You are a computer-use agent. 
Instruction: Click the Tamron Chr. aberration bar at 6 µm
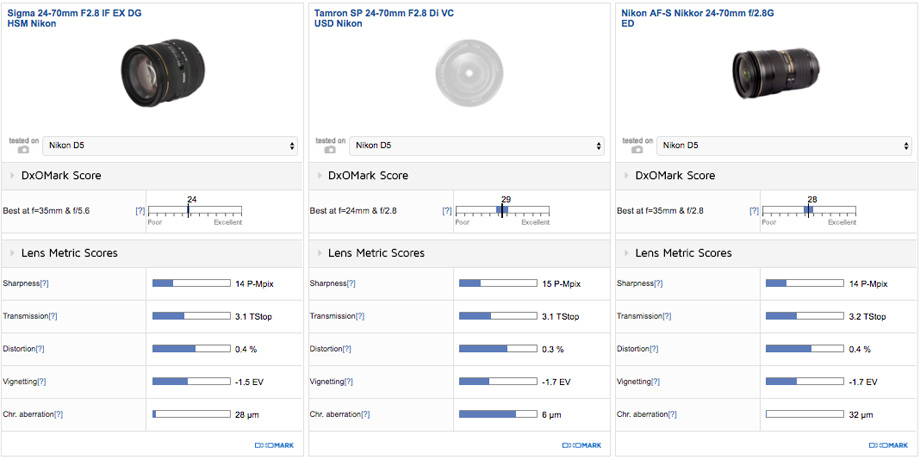[x=498, y=415]
